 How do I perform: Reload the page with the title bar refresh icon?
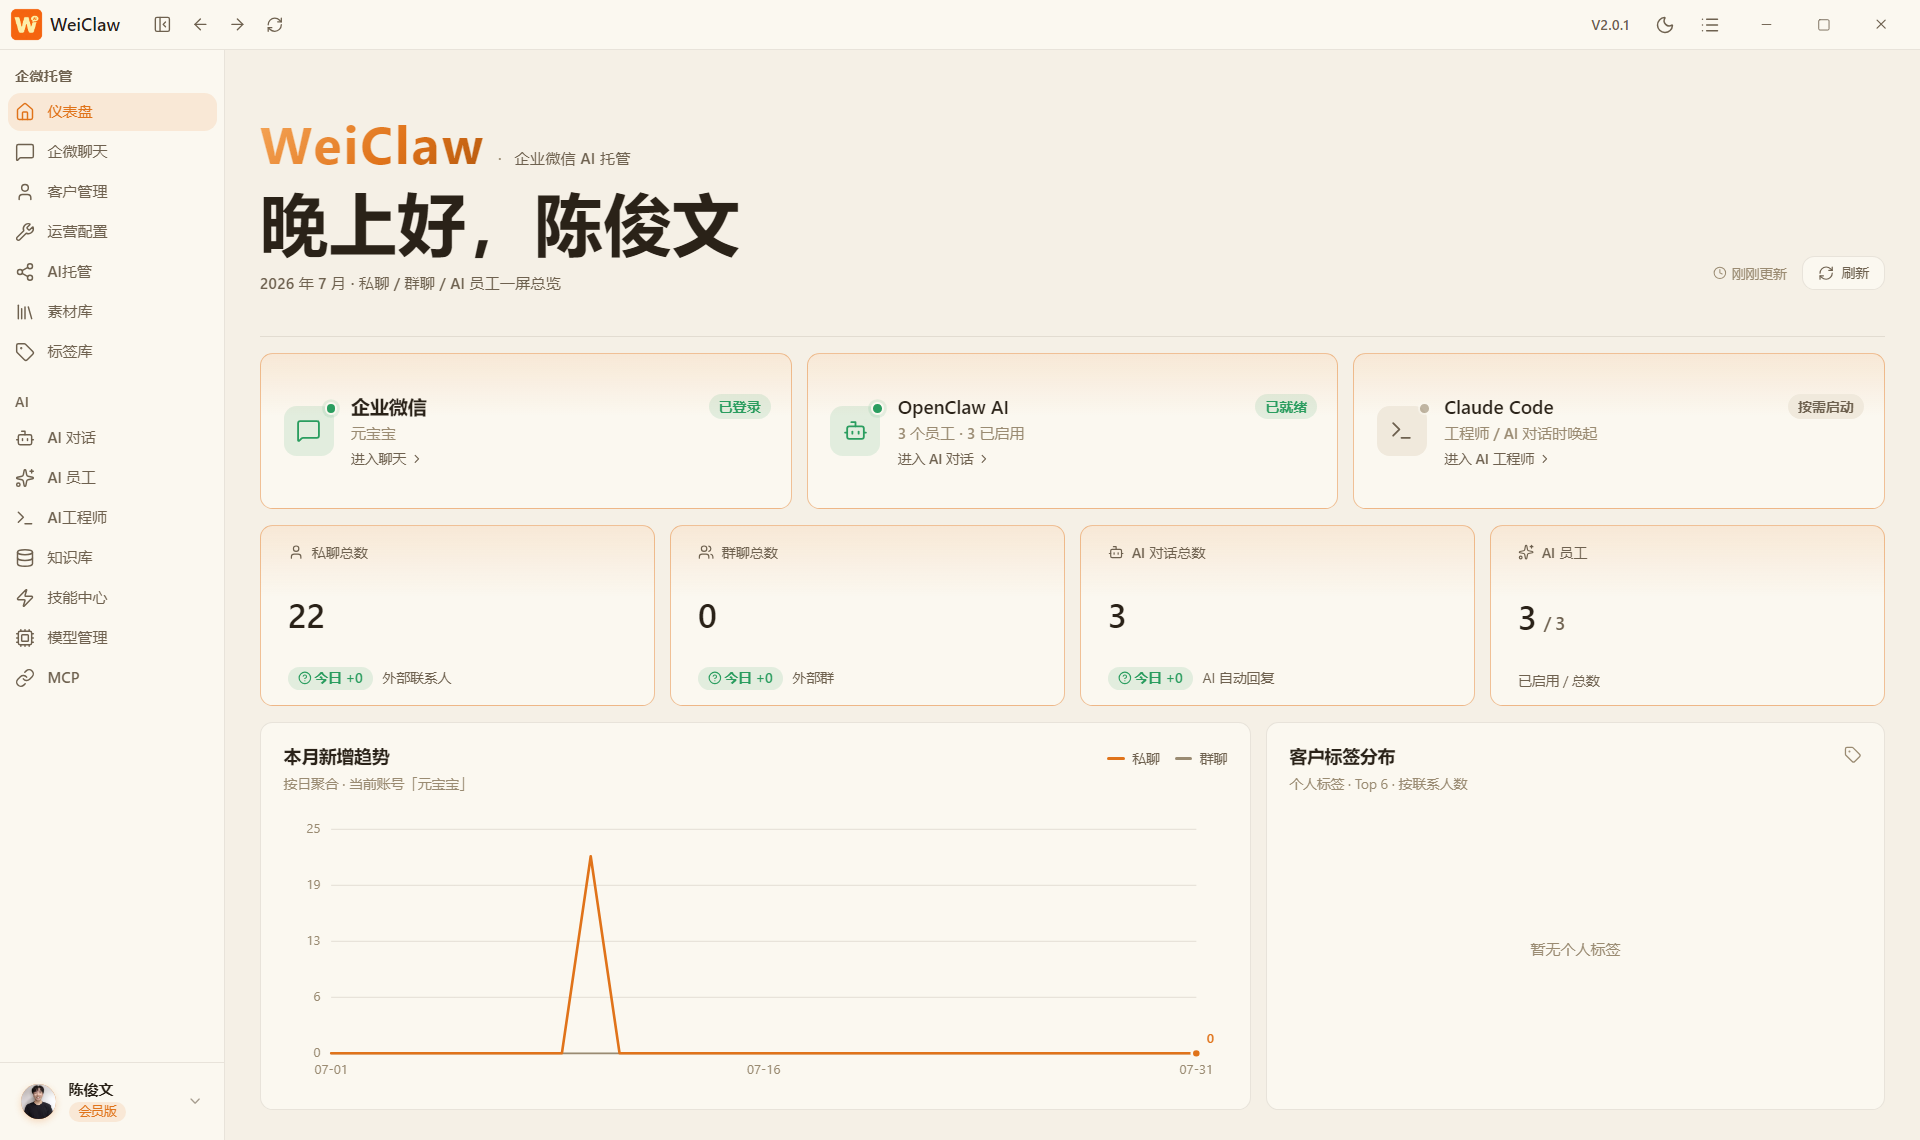pyautogui.click(x=275, y=24)
